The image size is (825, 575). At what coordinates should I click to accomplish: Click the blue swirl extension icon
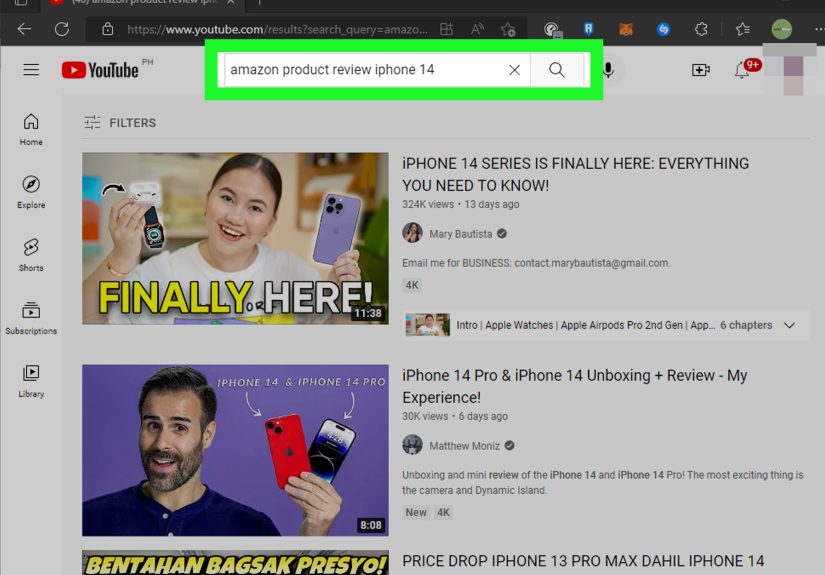tap(663, 29)
